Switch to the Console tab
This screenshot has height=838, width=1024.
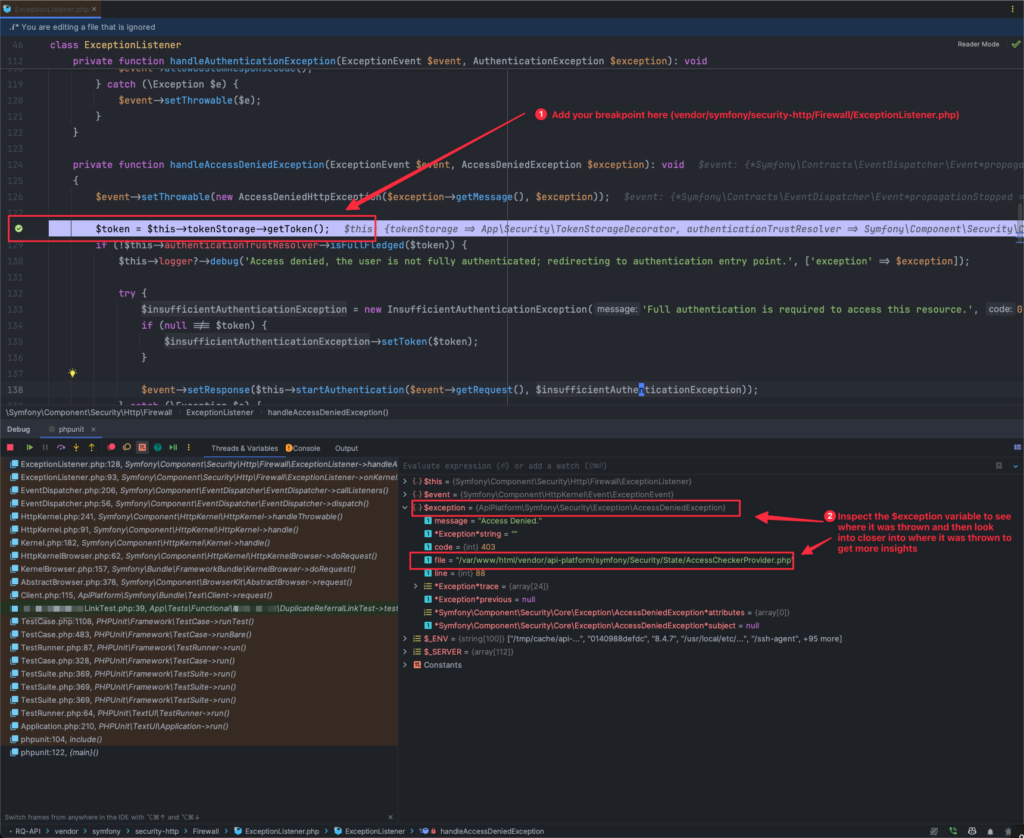point(304,448)
